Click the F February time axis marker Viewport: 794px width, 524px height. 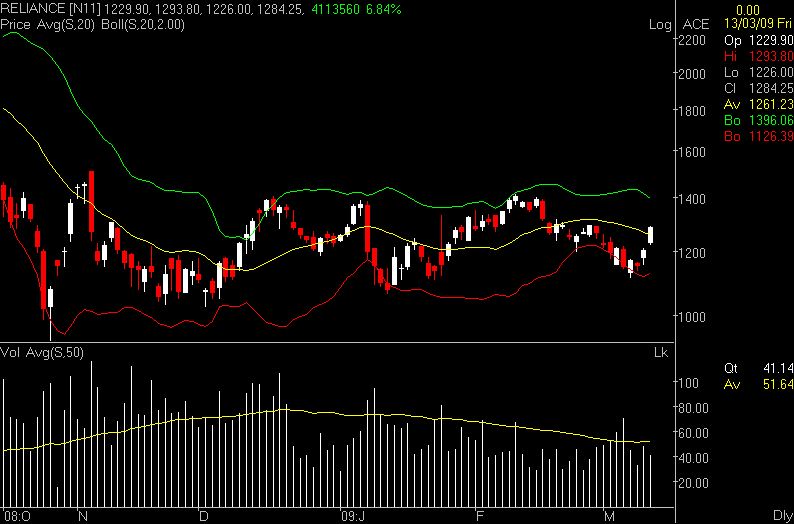click(x=480, y=516)
